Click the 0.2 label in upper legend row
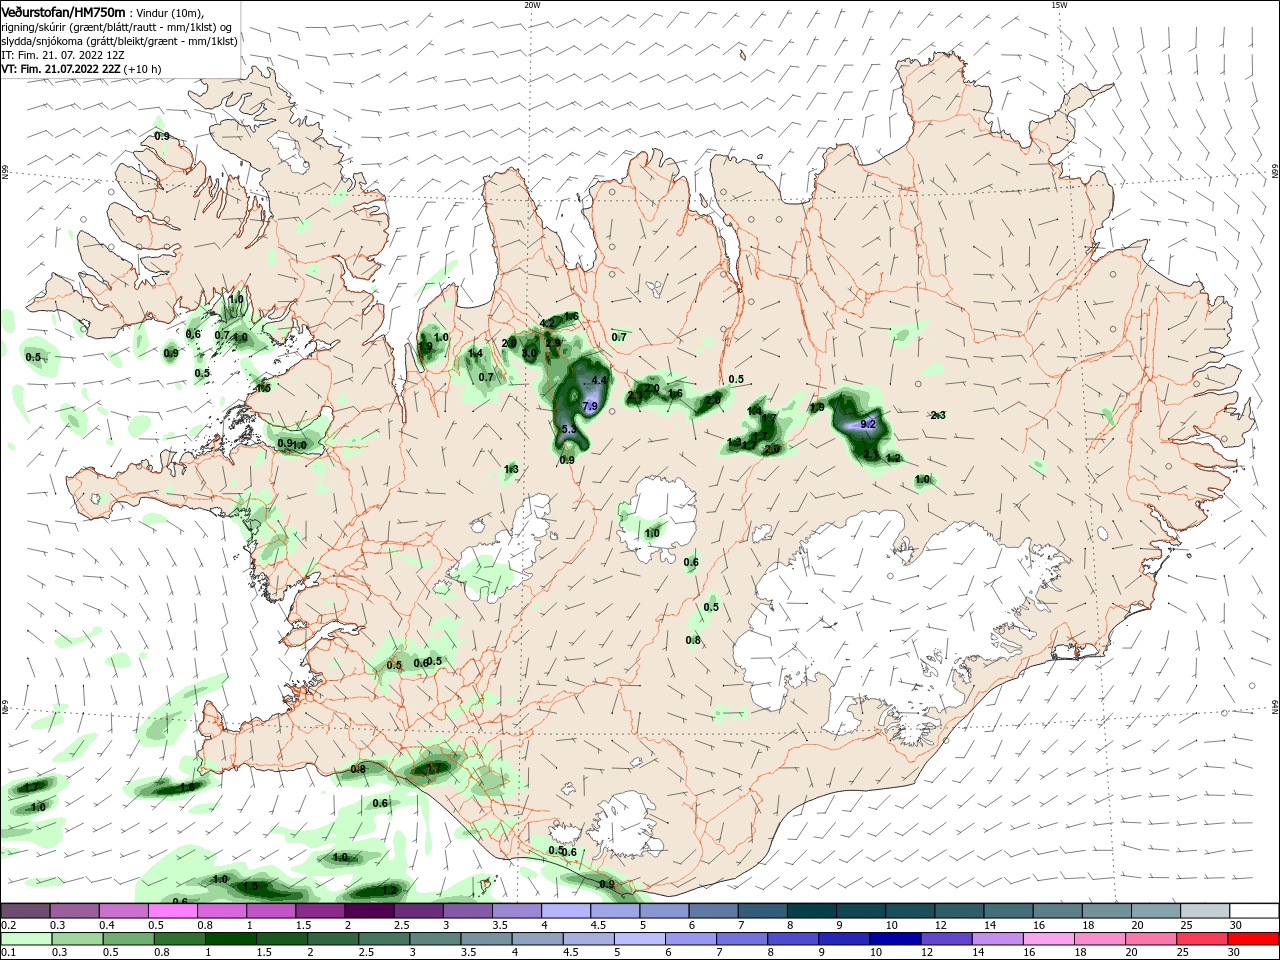1280x960 pixels. point(7,925)
